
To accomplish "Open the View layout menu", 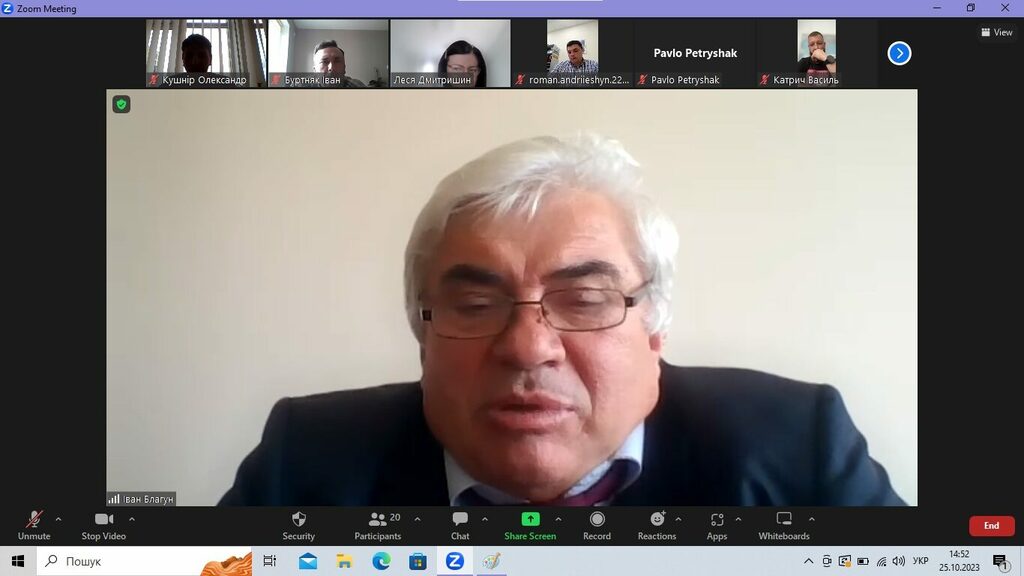I will click(x=997, y=32).
